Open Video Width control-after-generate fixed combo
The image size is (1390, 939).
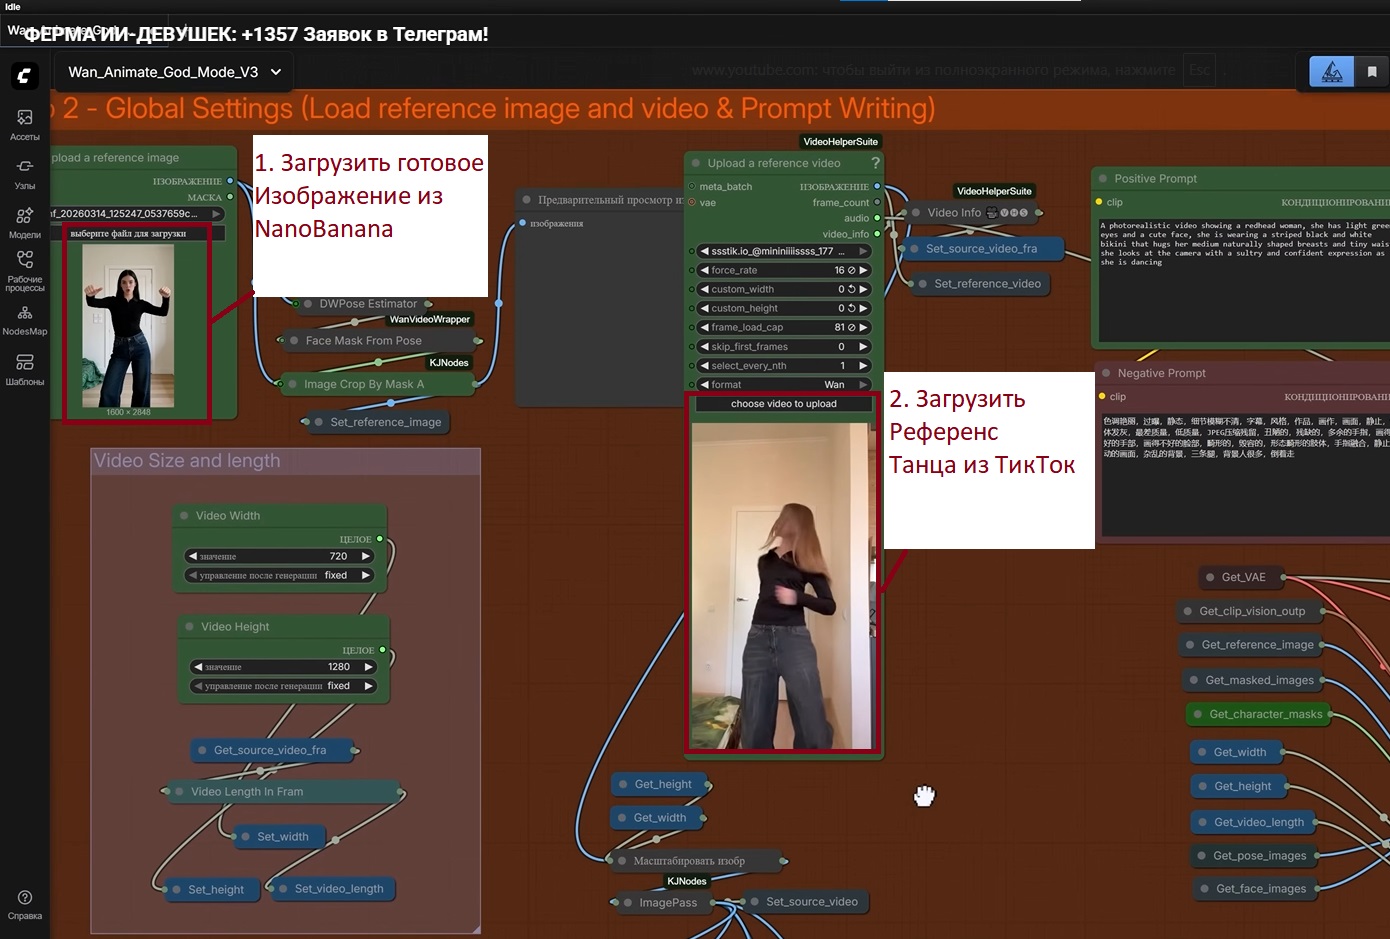tap(279, 576)
